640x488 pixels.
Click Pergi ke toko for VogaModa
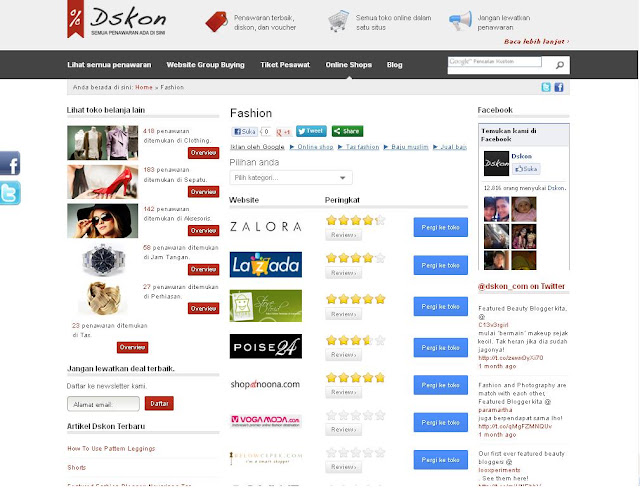point(441,422)
